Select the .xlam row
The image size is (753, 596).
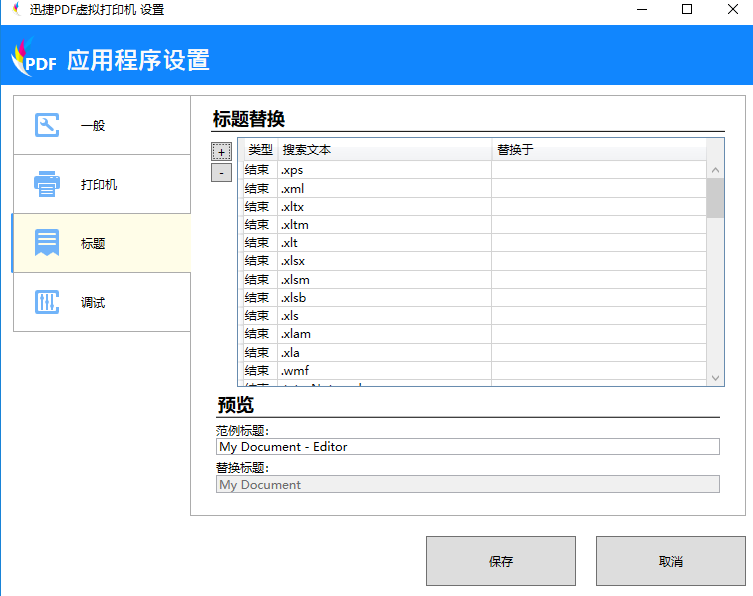click(x=474, y=334)
